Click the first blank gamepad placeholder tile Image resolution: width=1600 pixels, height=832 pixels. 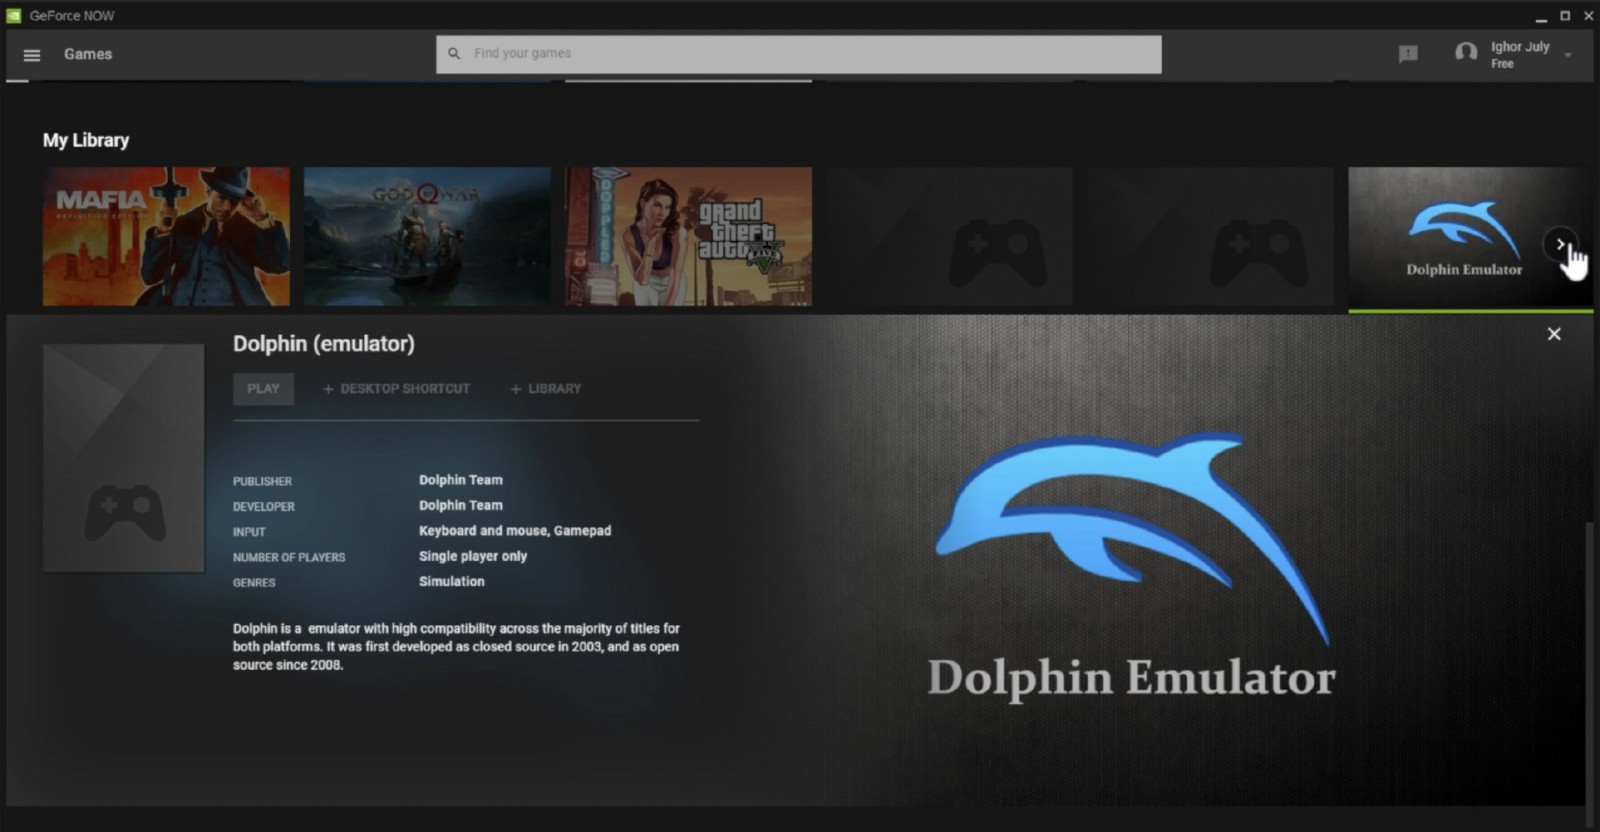click(x=950, y=236)
